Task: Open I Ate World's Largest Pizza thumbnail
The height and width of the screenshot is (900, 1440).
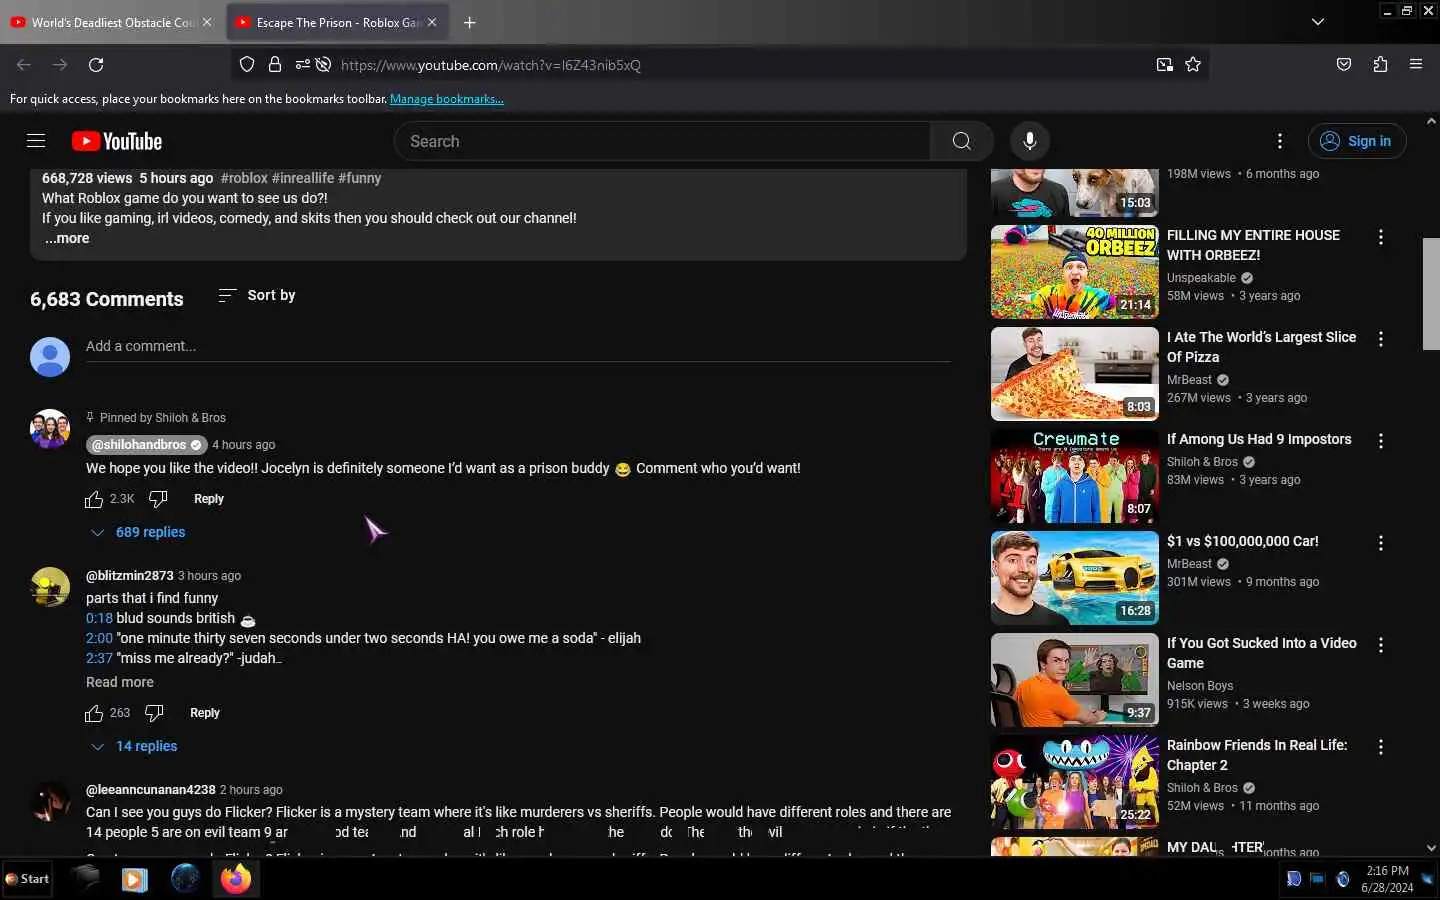Action: point(1074,374)
